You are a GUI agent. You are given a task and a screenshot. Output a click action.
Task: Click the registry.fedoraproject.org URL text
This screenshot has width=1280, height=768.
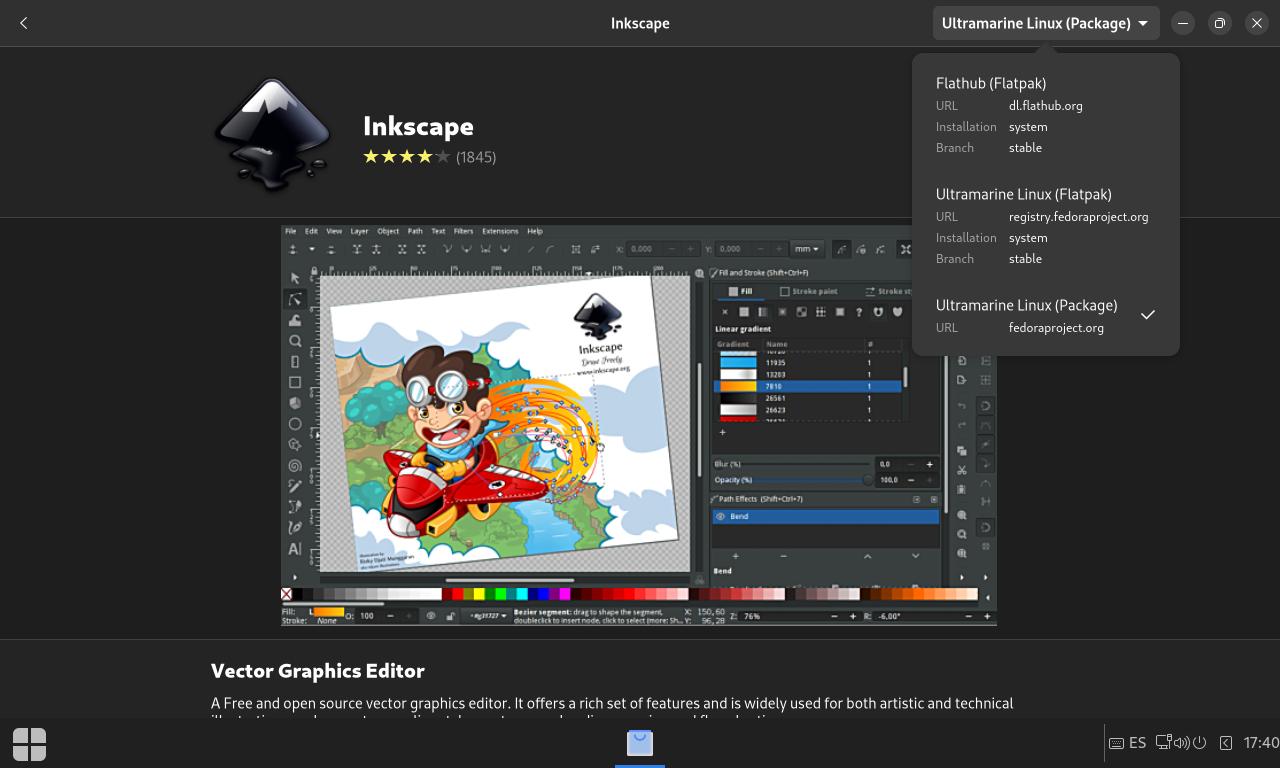(x=1078, y=216)
